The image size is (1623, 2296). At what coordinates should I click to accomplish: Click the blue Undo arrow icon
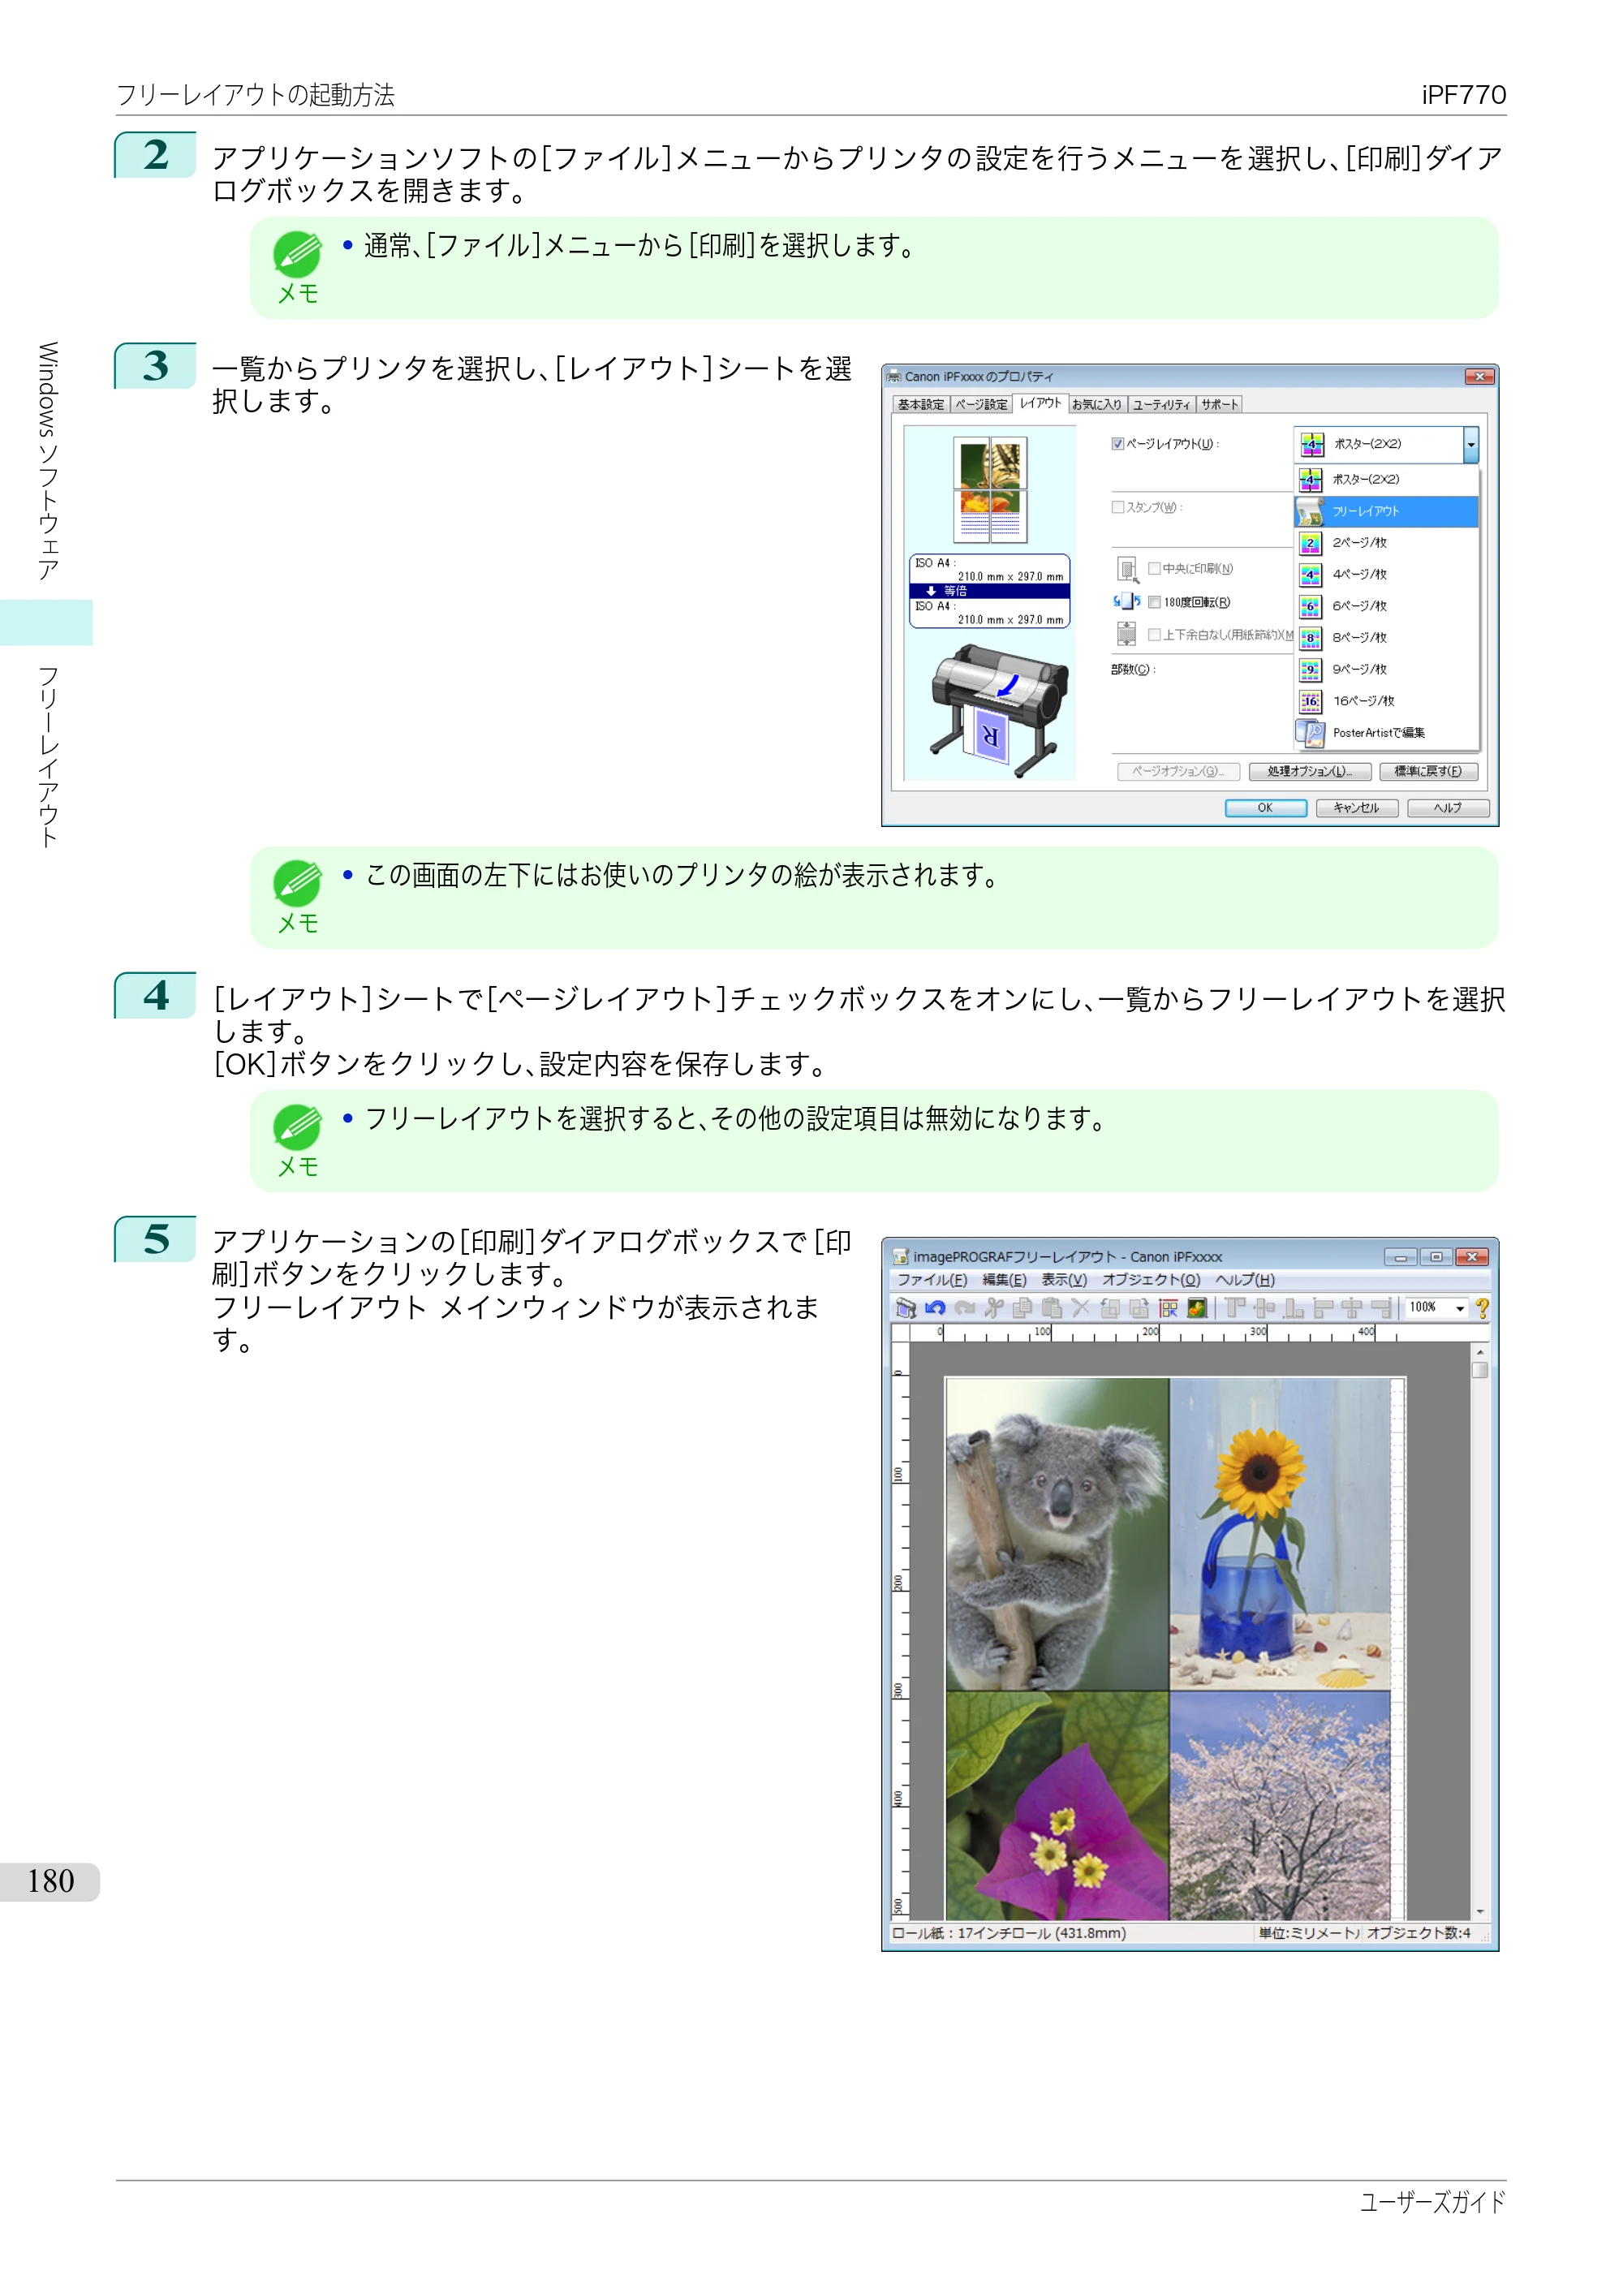(x=935, y=1308)
